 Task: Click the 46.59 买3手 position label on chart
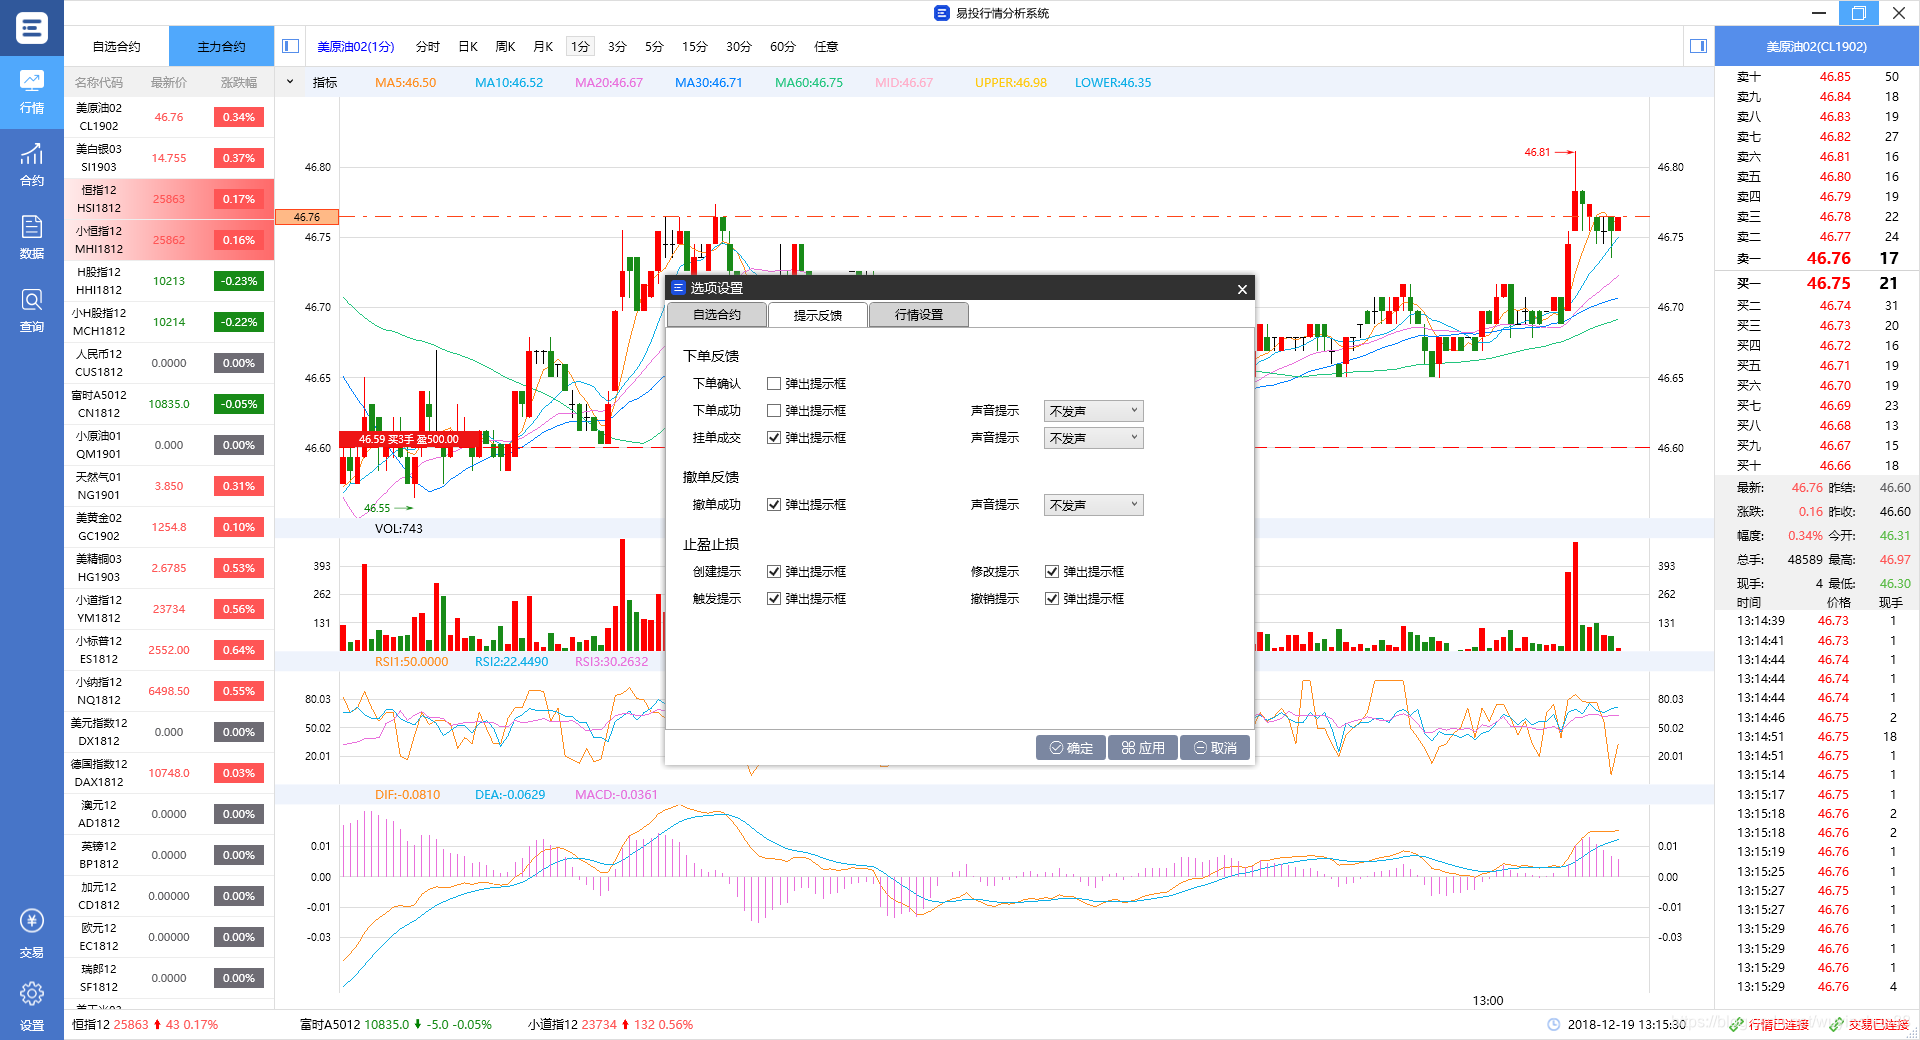(409, 439)
